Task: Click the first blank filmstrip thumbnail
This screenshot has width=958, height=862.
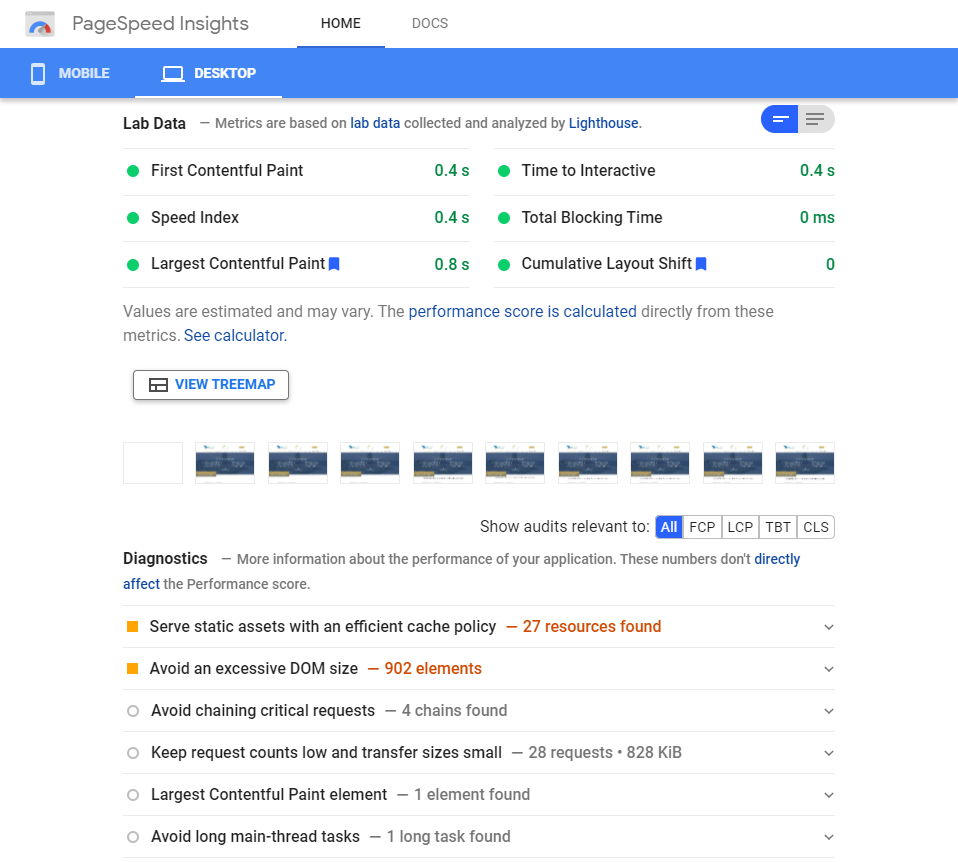Action: point(153,463)
